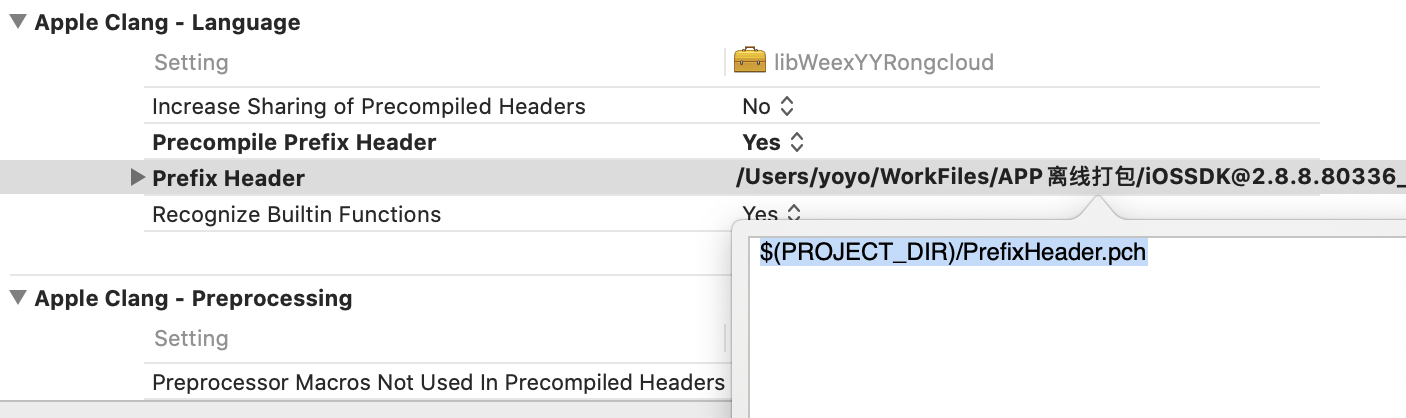Expand the Prefix Header disclosure triangle
The image size is (1406, 418).
click(138, 178)
